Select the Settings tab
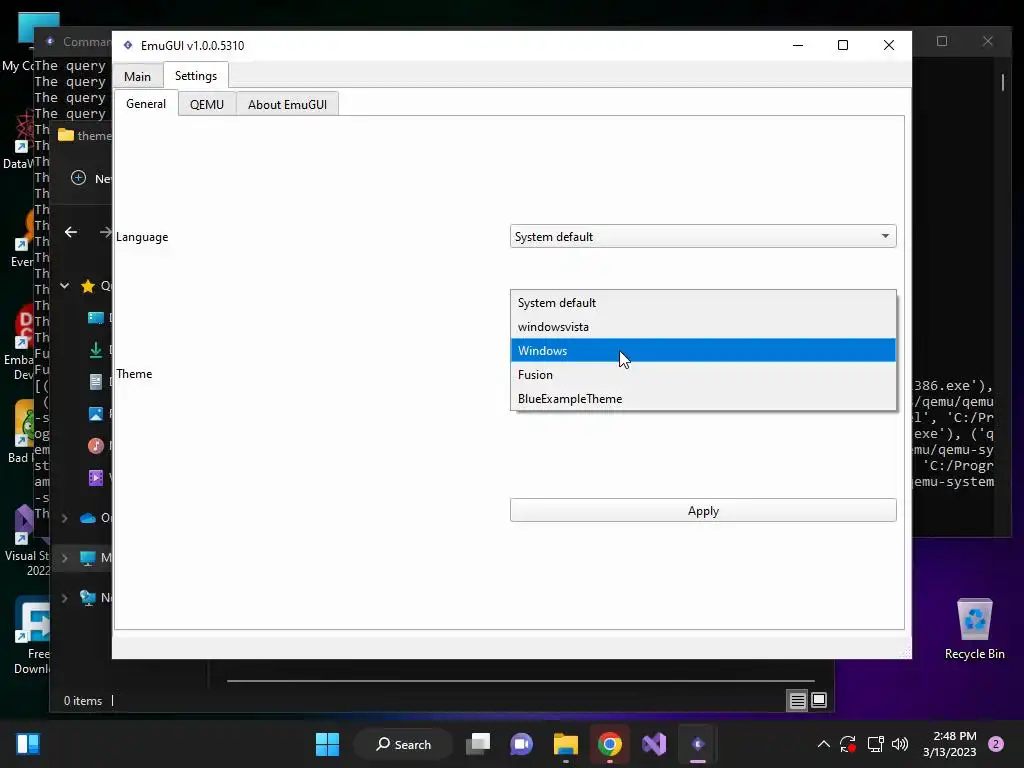The image size is (1024, 768). (196, 76)
